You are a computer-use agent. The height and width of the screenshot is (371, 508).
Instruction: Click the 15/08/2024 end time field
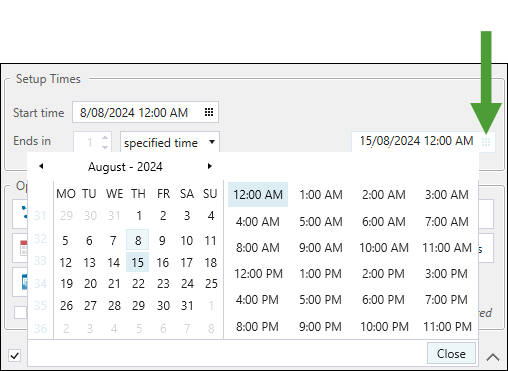pos(423,142)
